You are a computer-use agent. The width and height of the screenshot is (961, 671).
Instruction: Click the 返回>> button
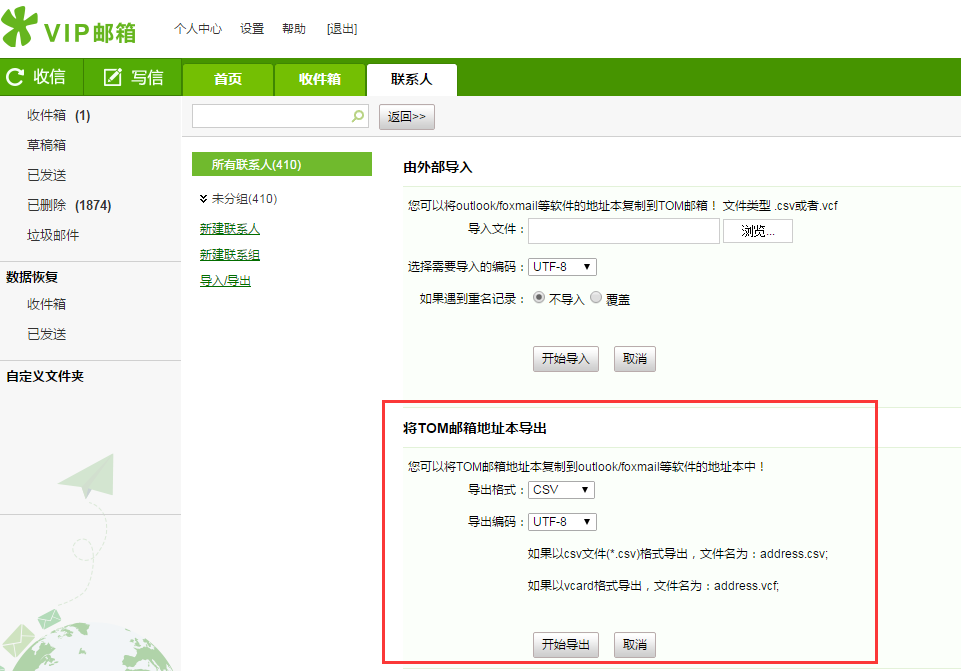coord(407,117)
